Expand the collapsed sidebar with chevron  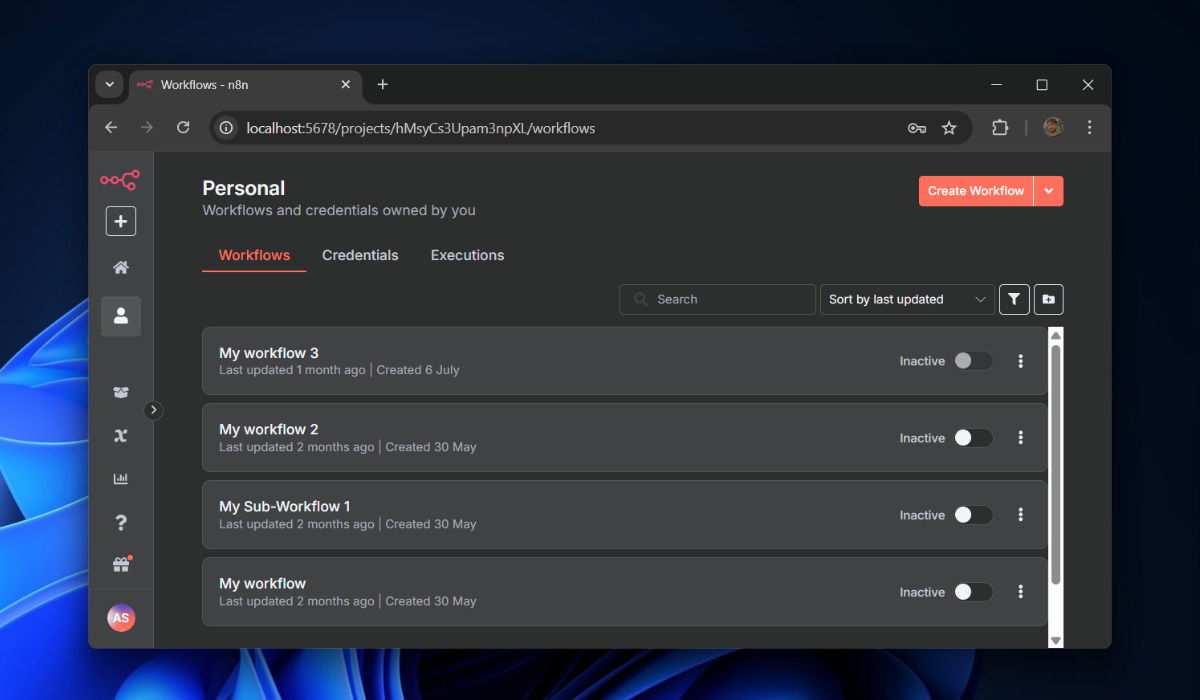pos(153,410)
